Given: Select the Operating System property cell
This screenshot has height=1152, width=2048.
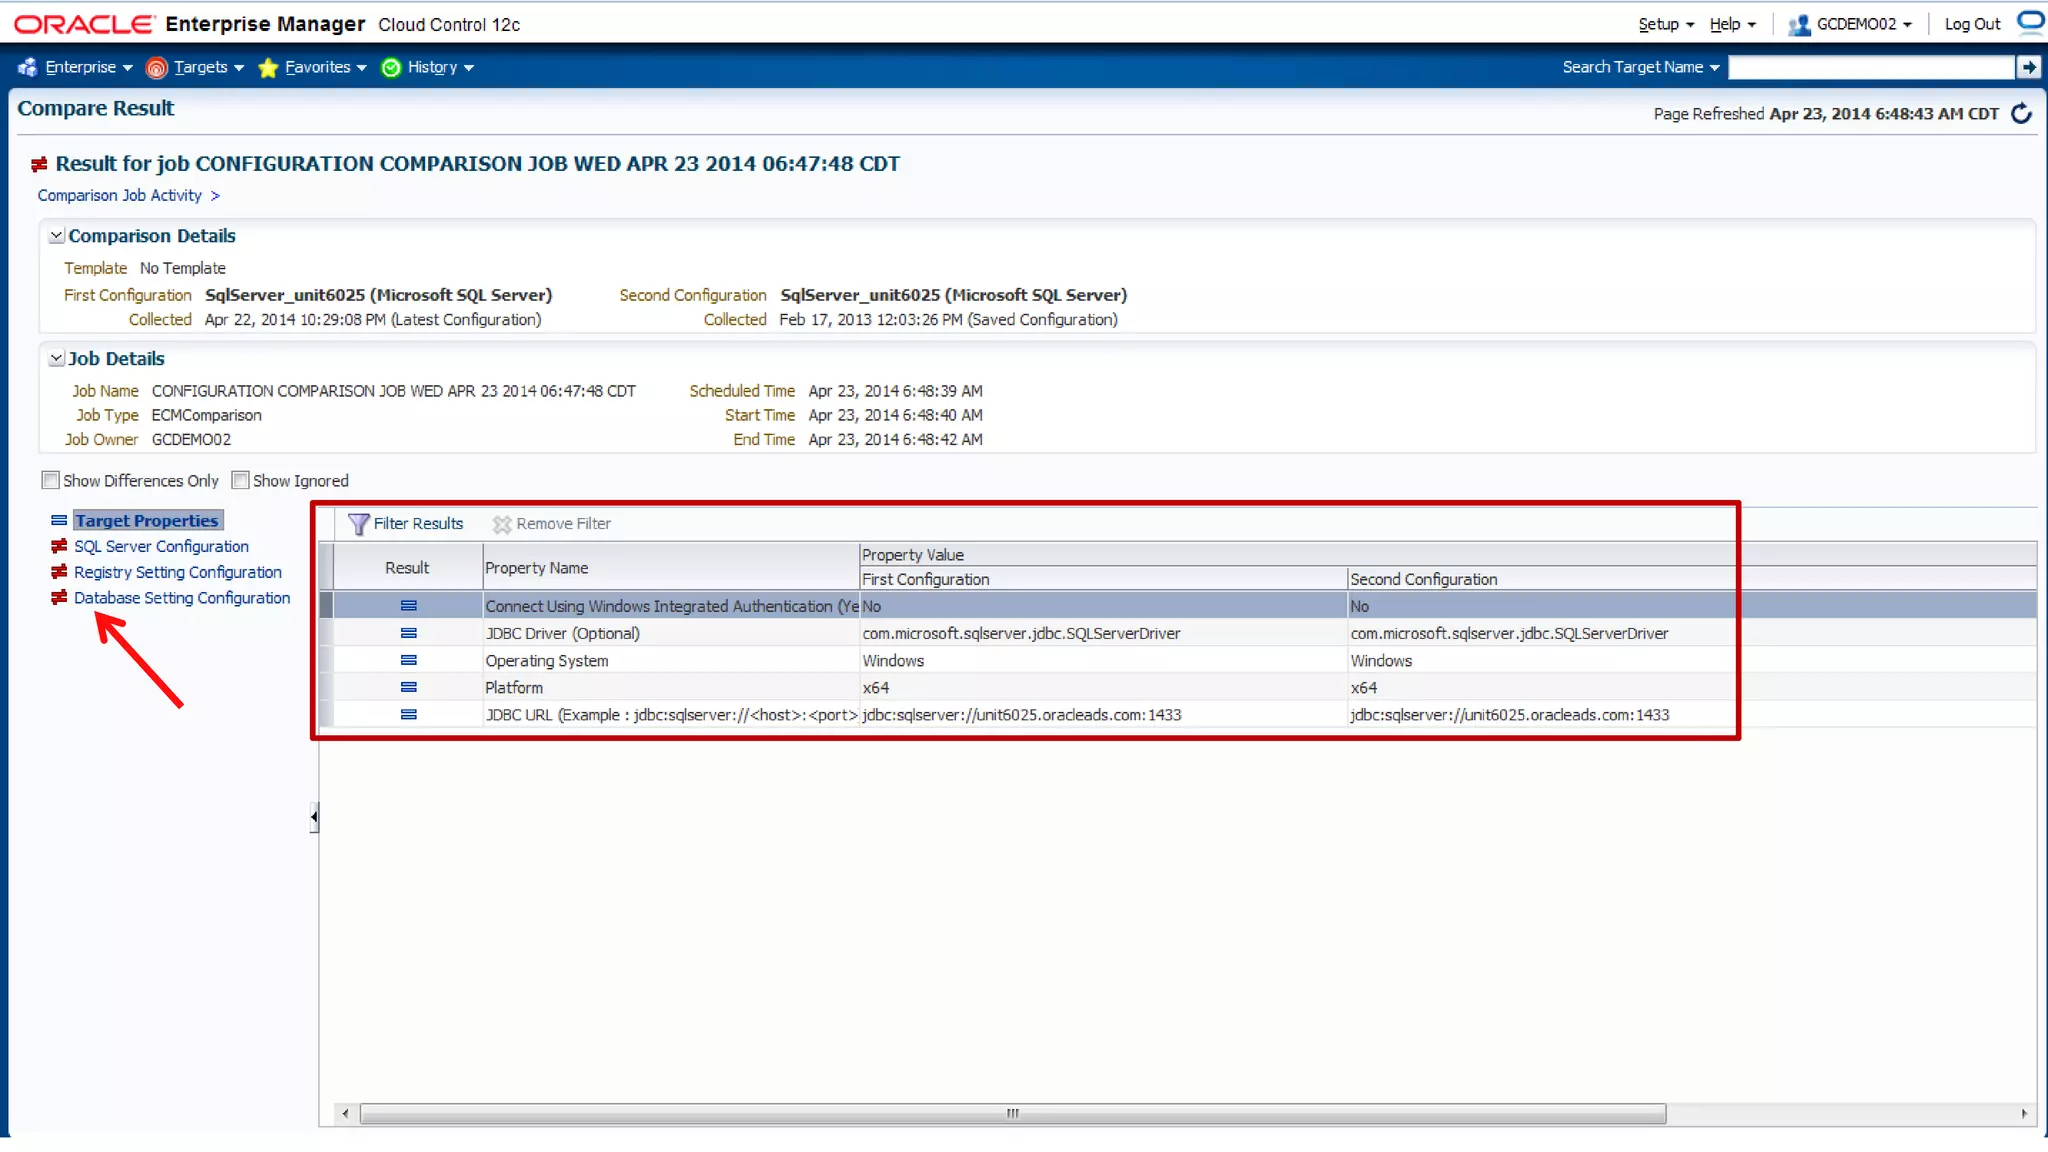Looking at the screenshot, I should (x=671, y=660).
